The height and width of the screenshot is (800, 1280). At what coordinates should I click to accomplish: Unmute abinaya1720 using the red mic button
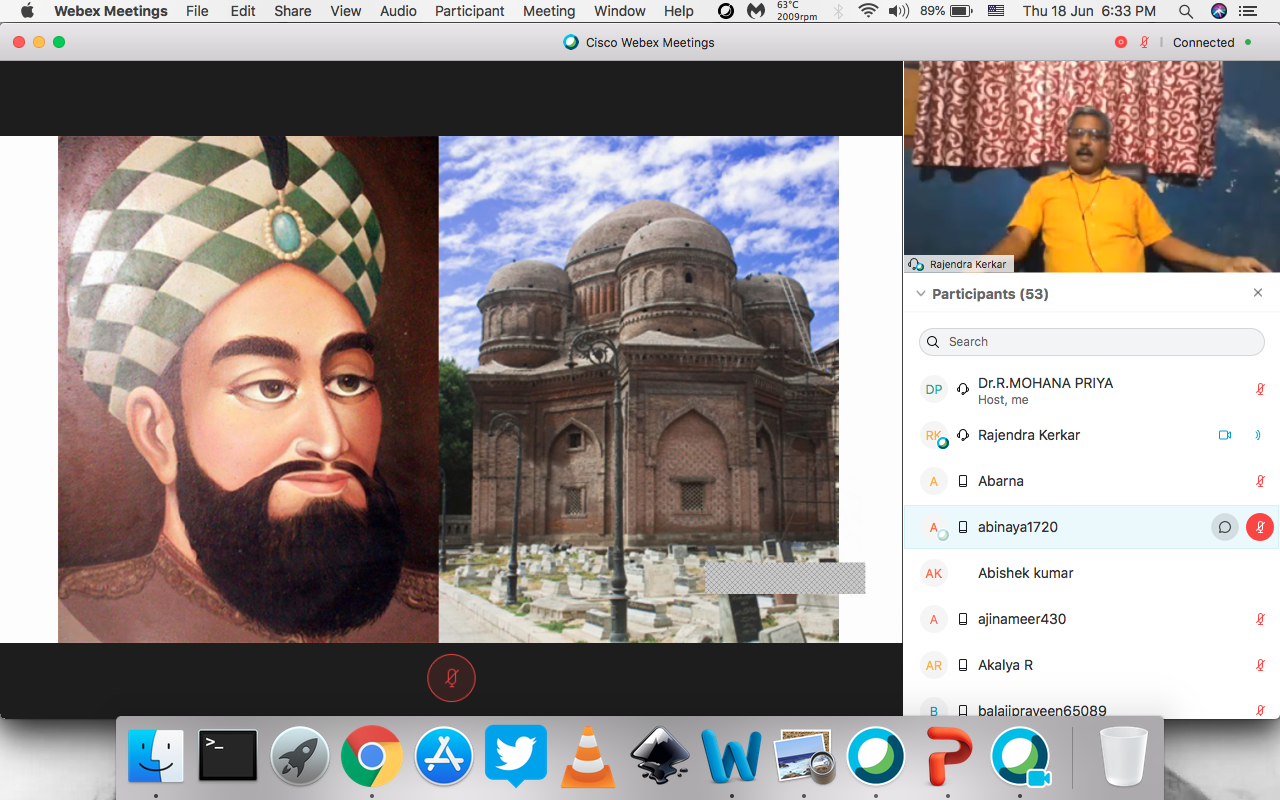tap(1260, 527)
